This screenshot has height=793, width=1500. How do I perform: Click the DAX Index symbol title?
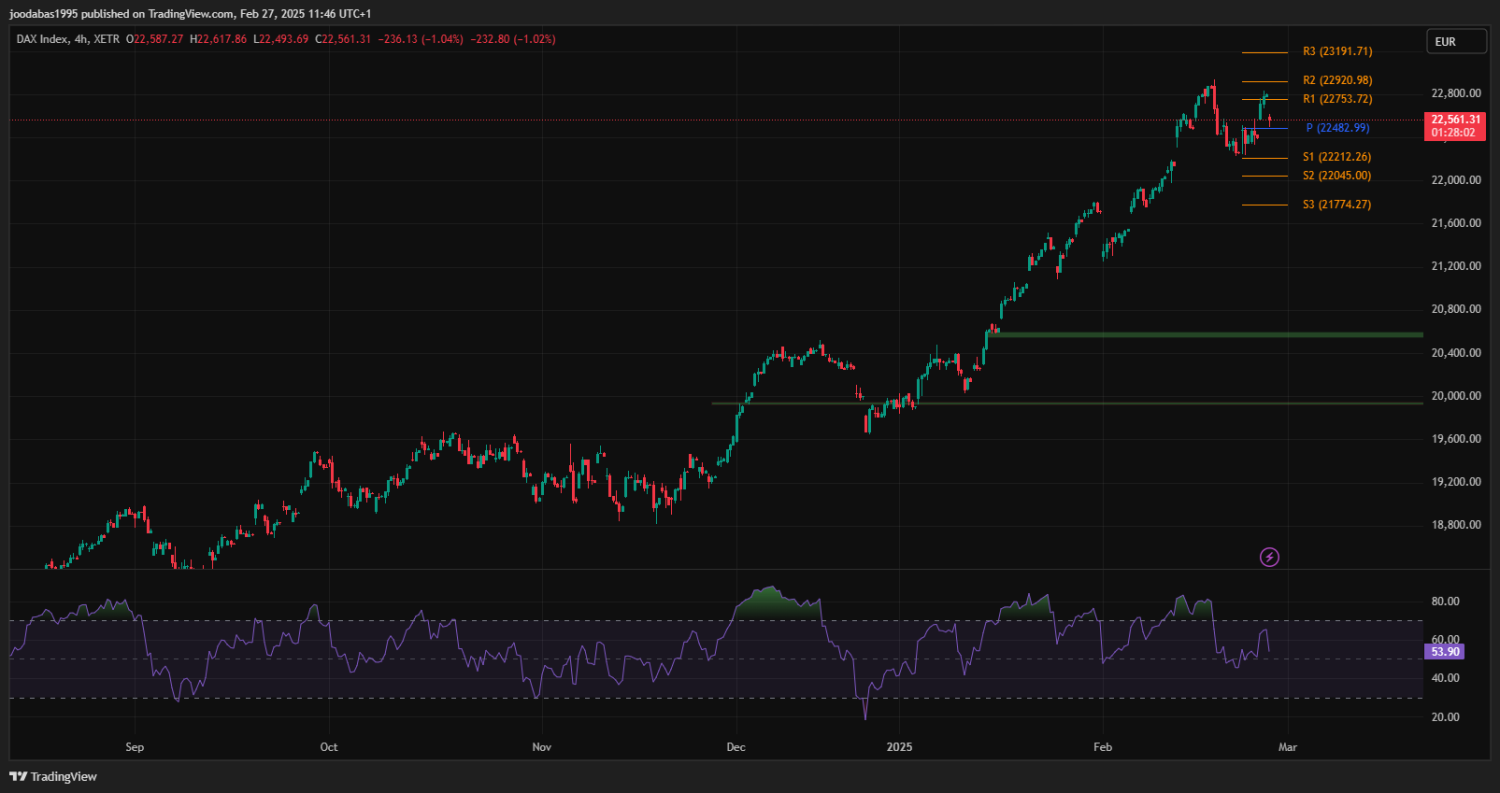click(43, 39)
